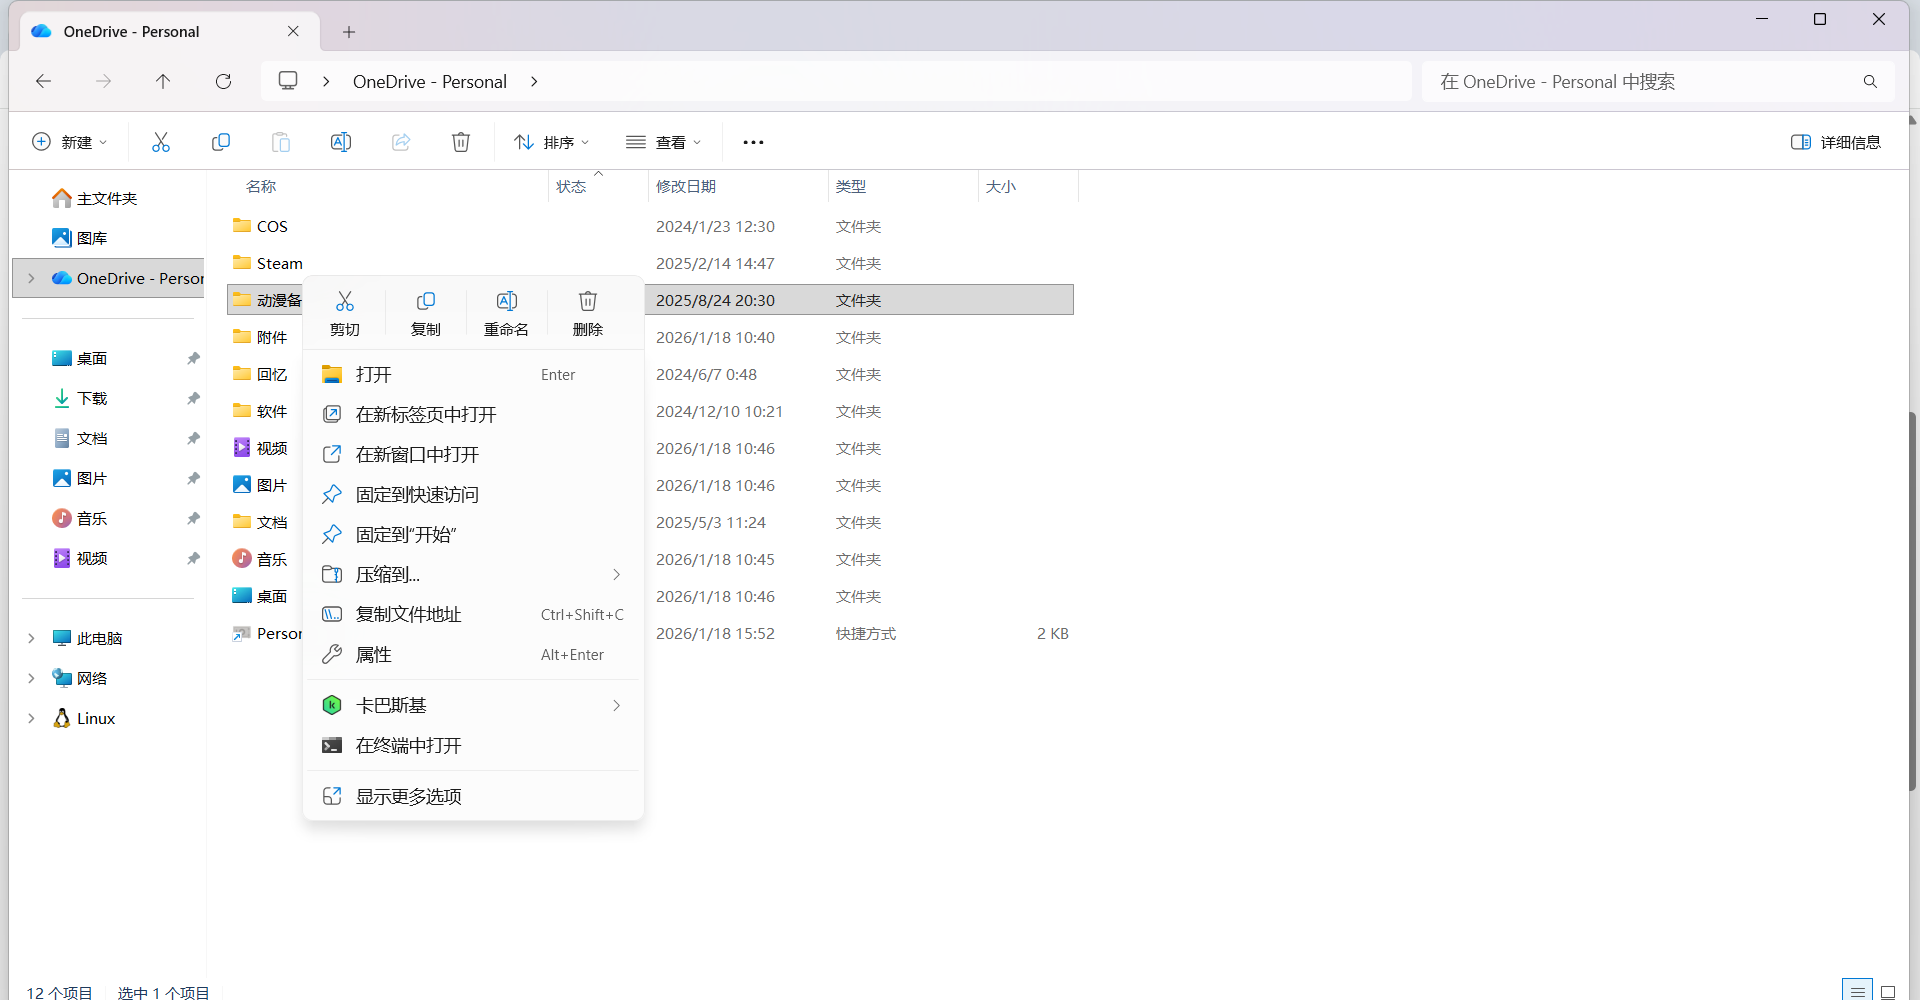
Task: Click OneDrive - Personal breadcrumb
Action: coord(430,81)
